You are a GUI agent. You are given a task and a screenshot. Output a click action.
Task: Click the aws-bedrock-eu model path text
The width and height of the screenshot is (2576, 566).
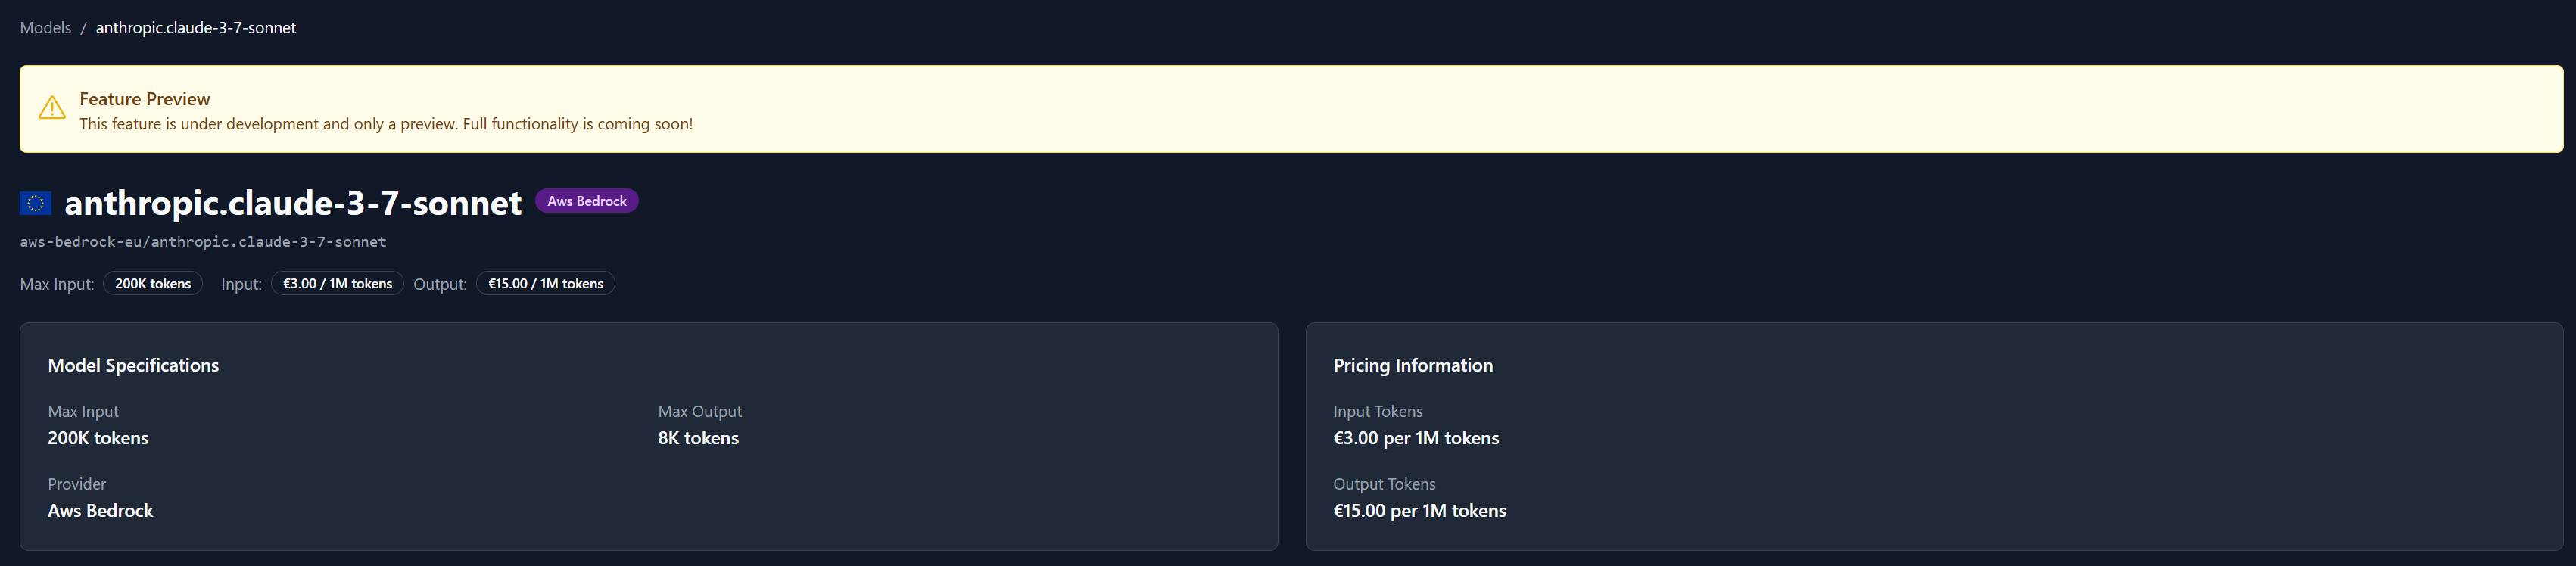tap(203, 242)
